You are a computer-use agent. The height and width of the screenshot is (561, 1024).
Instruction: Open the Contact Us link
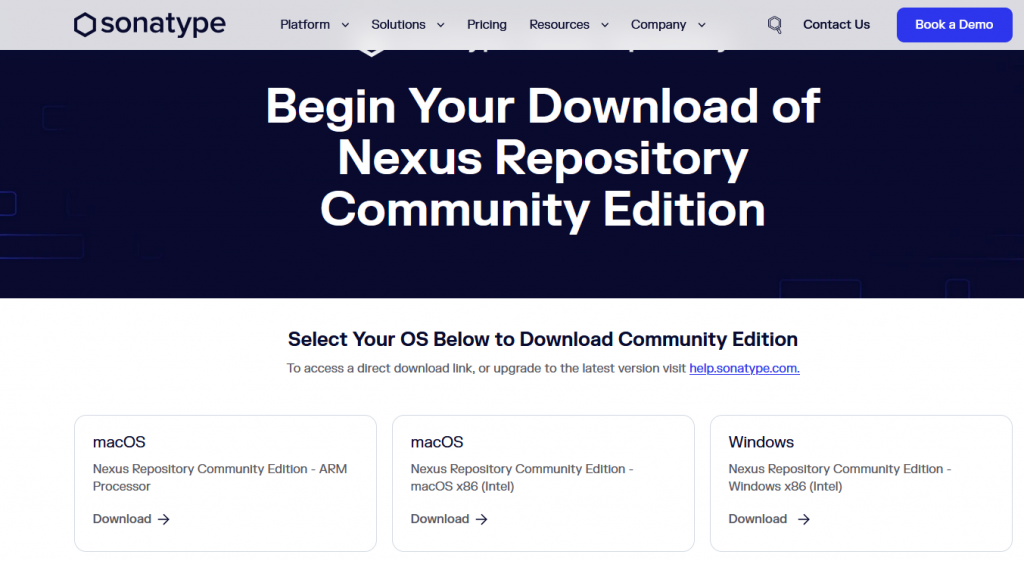(x=837, y=25)
